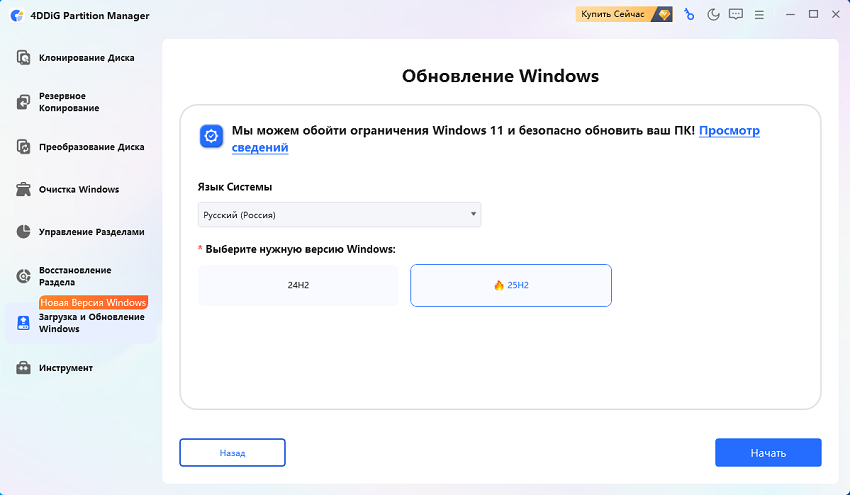Screen dimensions: 850x495
Task: Toggle dark mode with the moon icon
Action: click(x=713, y=15)
